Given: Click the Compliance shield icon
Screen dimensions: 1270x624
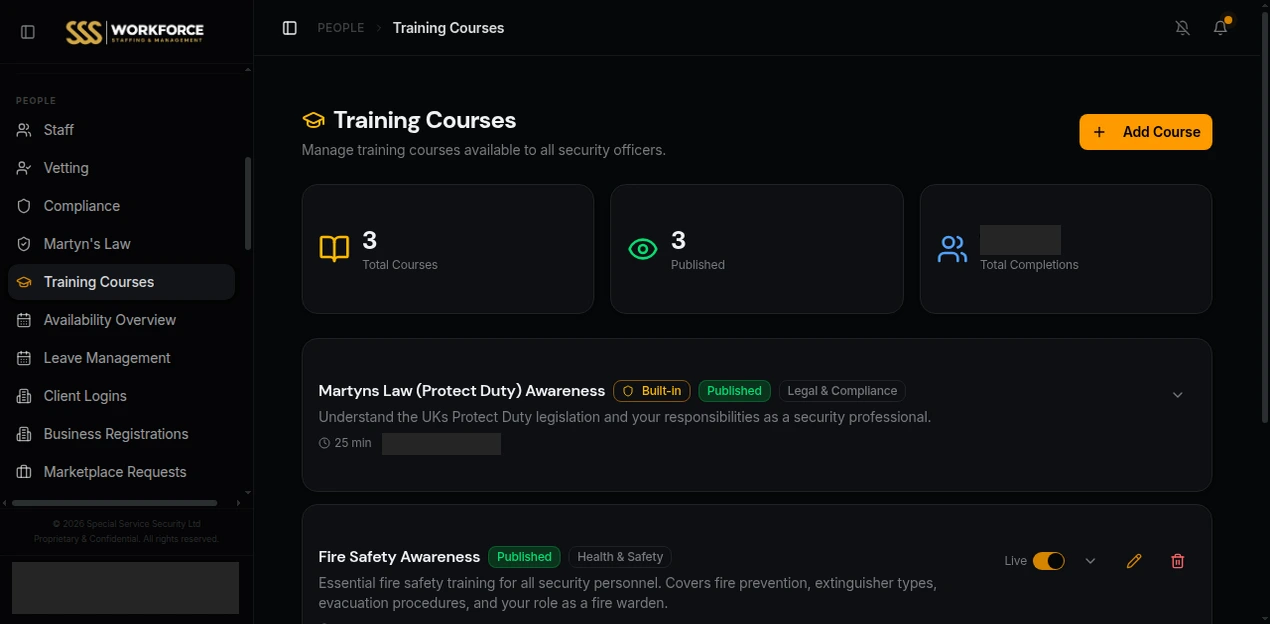Looking at the screenshot, I should coord(24,206).
